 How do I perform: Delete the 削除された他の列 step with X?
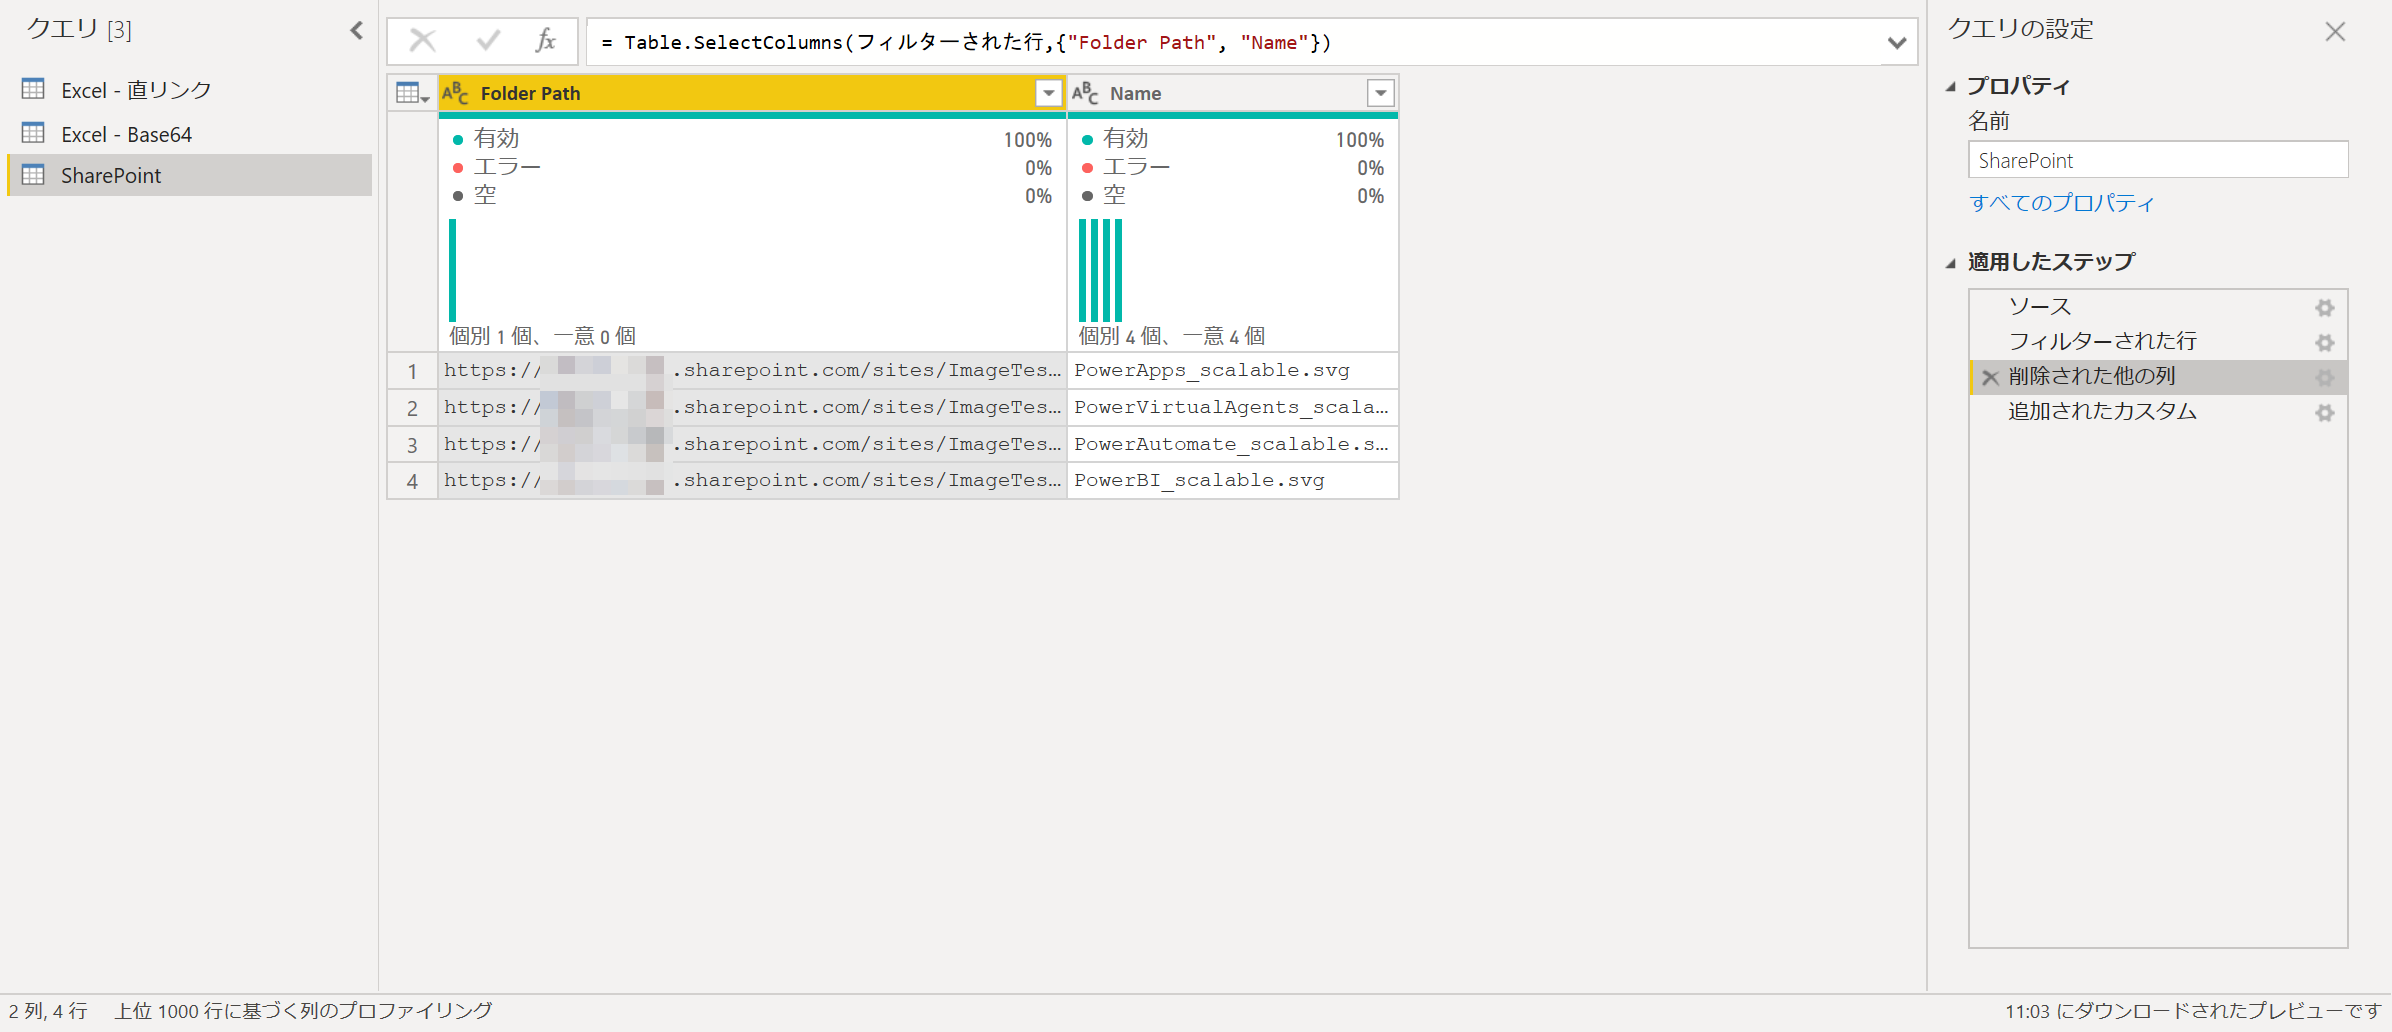coord(1990,377)
